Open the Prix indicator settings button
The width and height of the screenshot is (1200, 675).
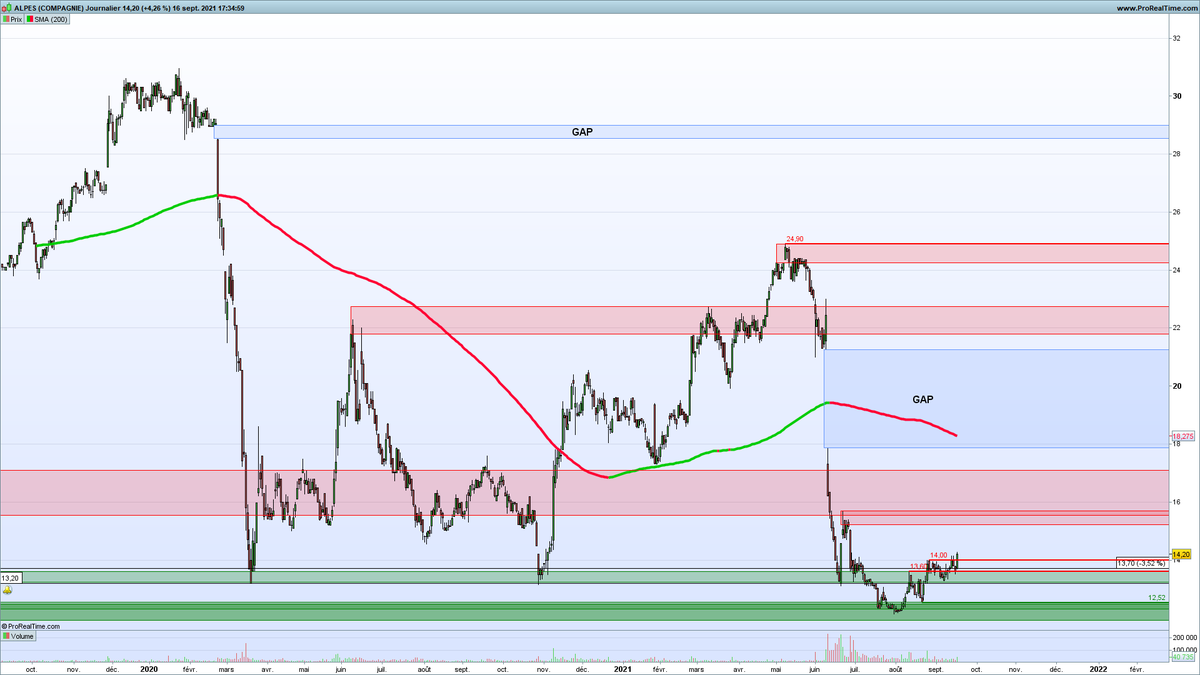pos(14,19)
